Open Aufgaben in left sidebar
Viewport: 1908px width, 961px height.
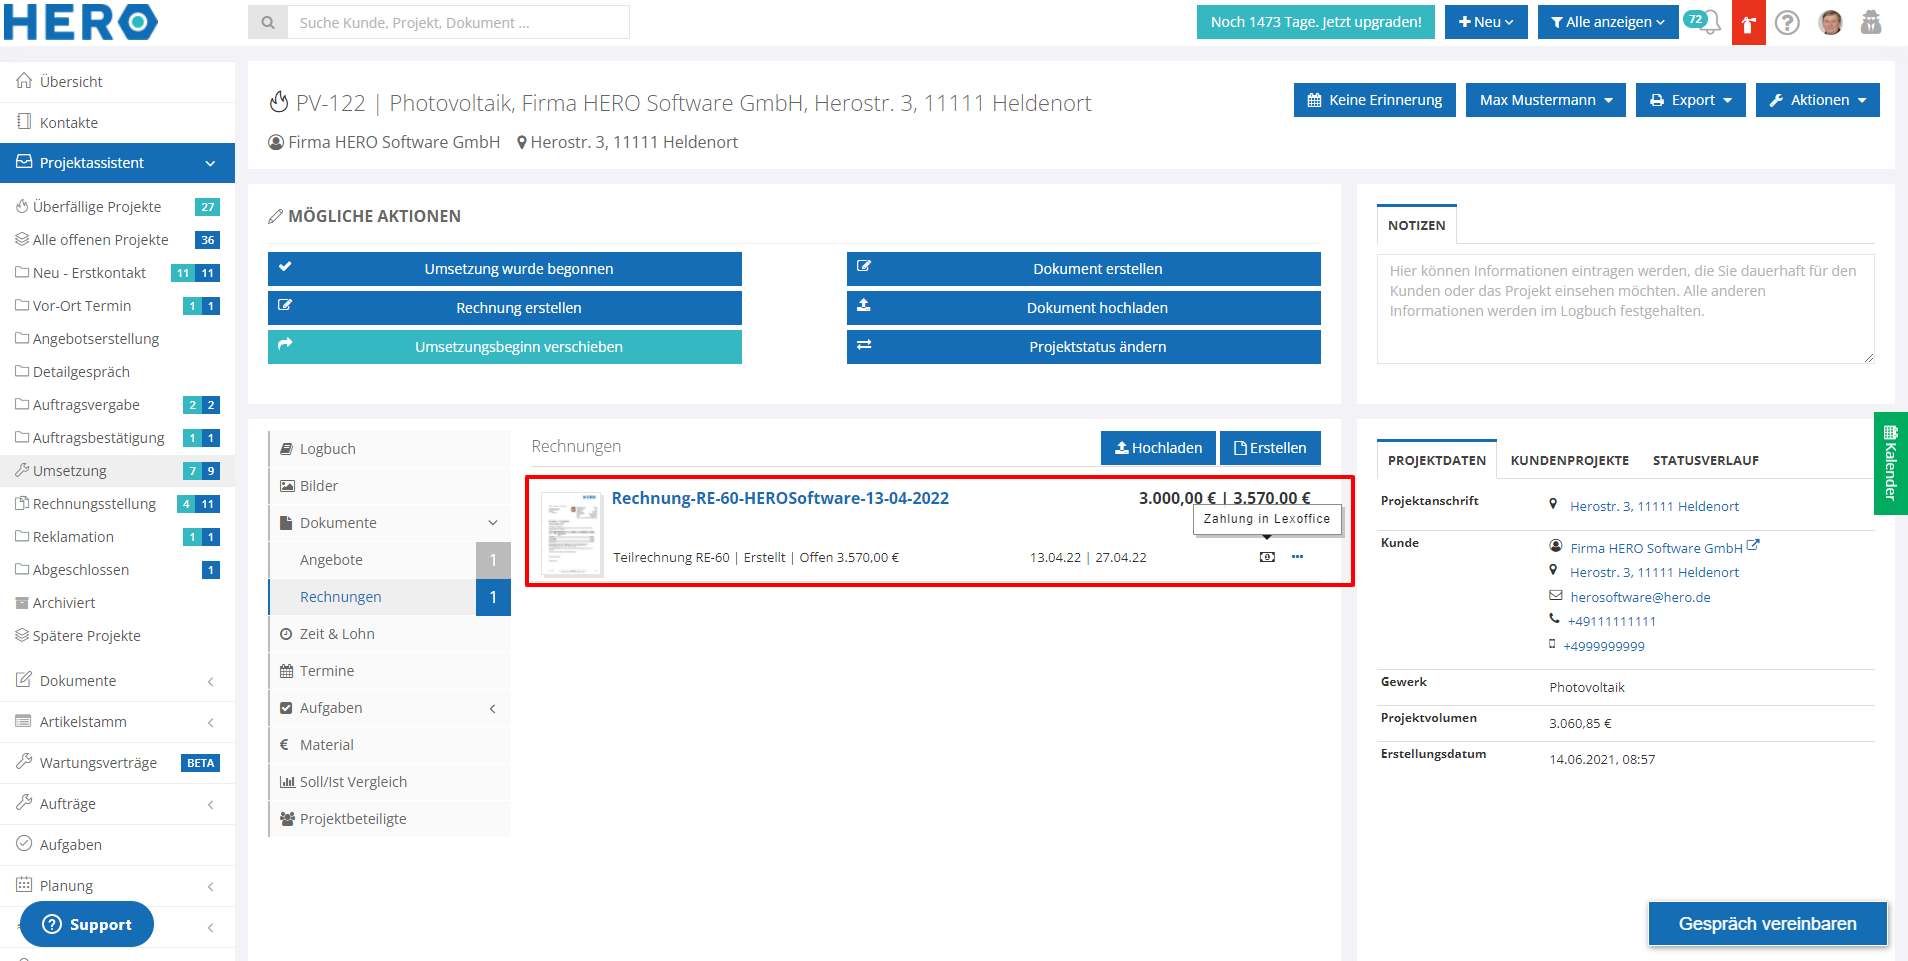[x=118, y=845]
